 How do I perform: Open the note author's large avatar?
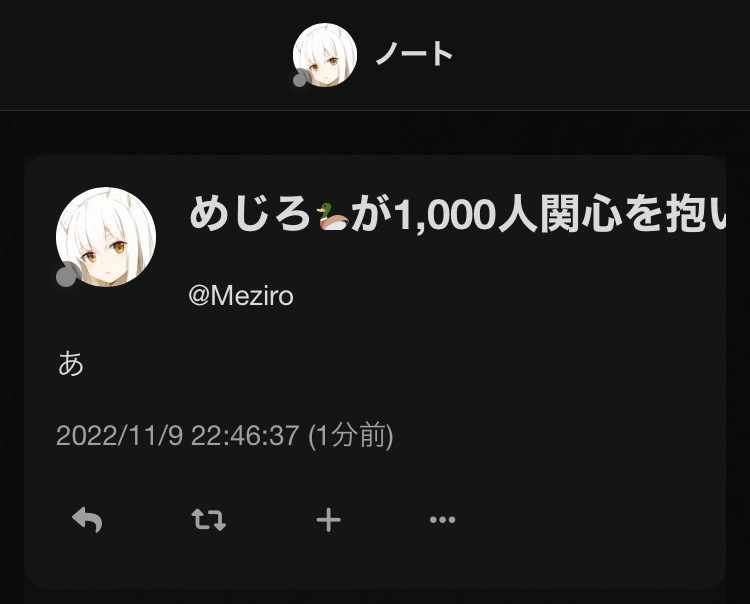(x=106, y=237)
